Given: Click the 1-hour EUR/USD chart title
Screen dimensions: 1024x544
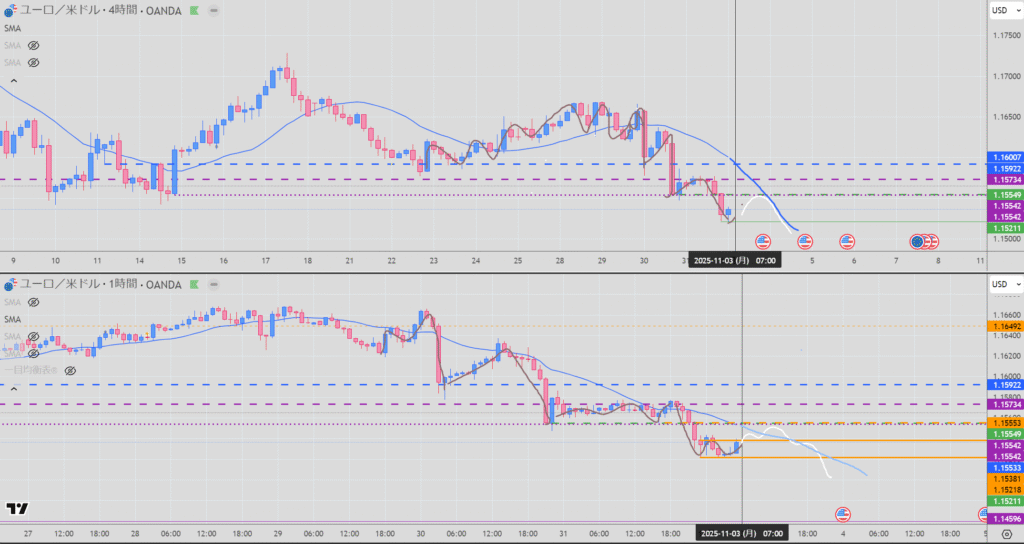Looking at the screenshot, I should [100, 285].
